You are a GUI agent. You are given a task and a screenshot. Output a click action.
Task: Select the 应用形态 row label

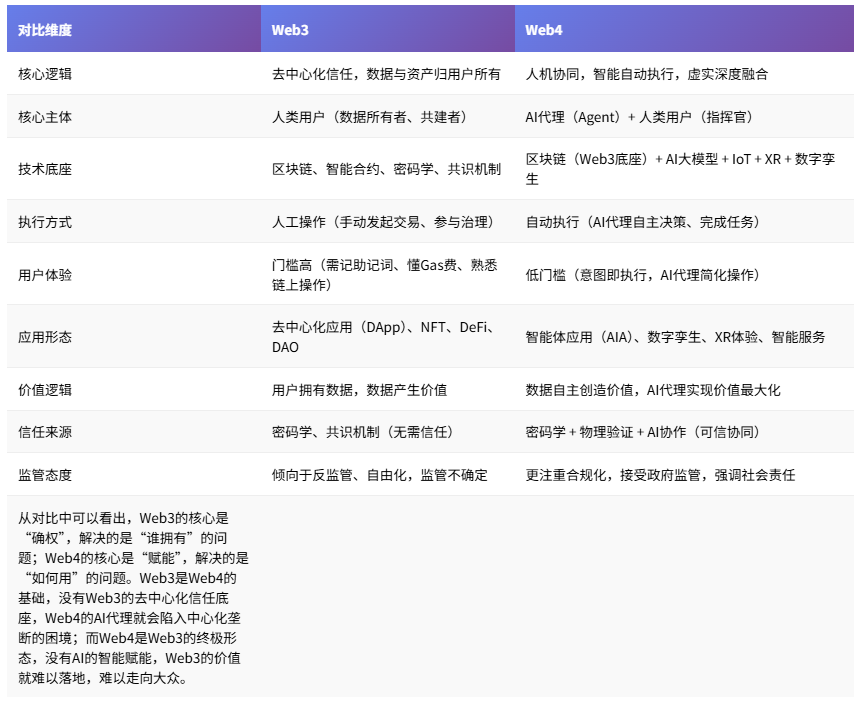tap(45, 337)
